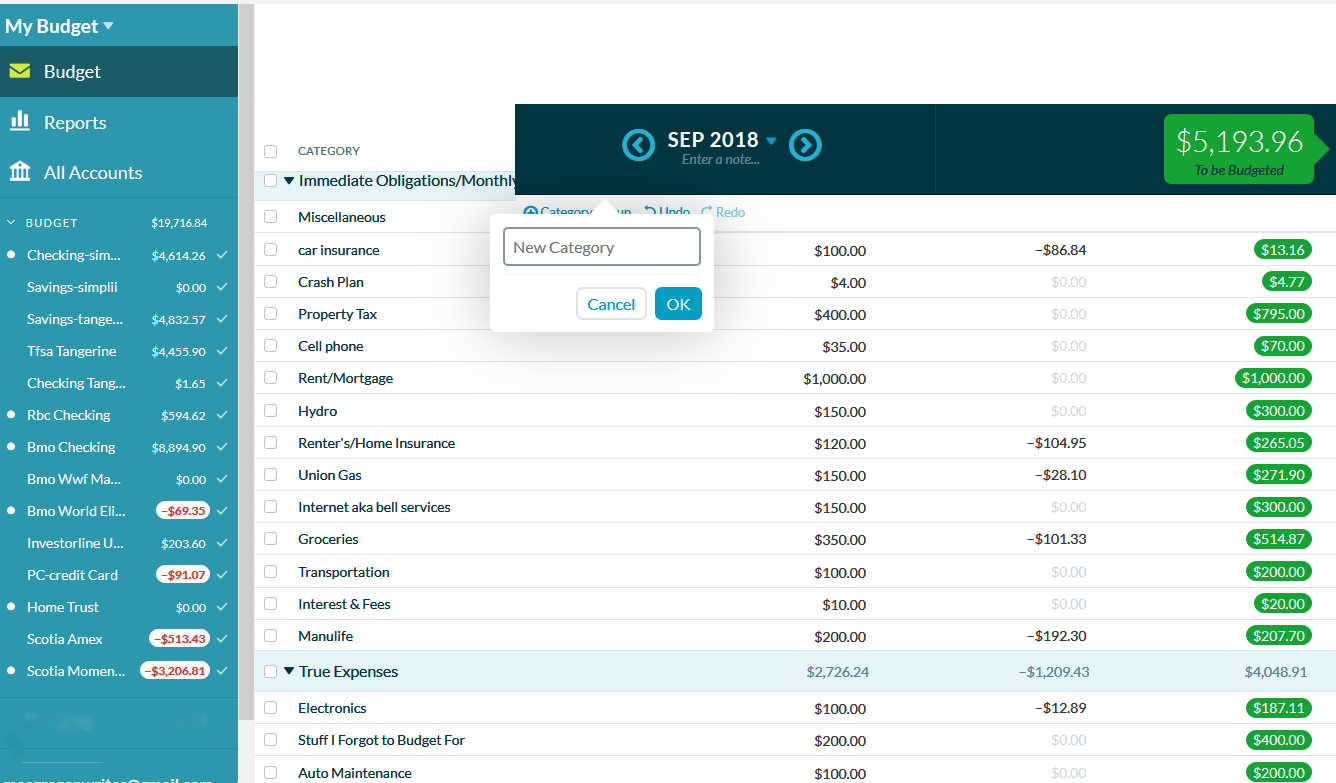Click checkmark next to Checking-sim account
The height and width of the screenshot is (783, 1336).
pyautogui.click(x=222, y=255)
